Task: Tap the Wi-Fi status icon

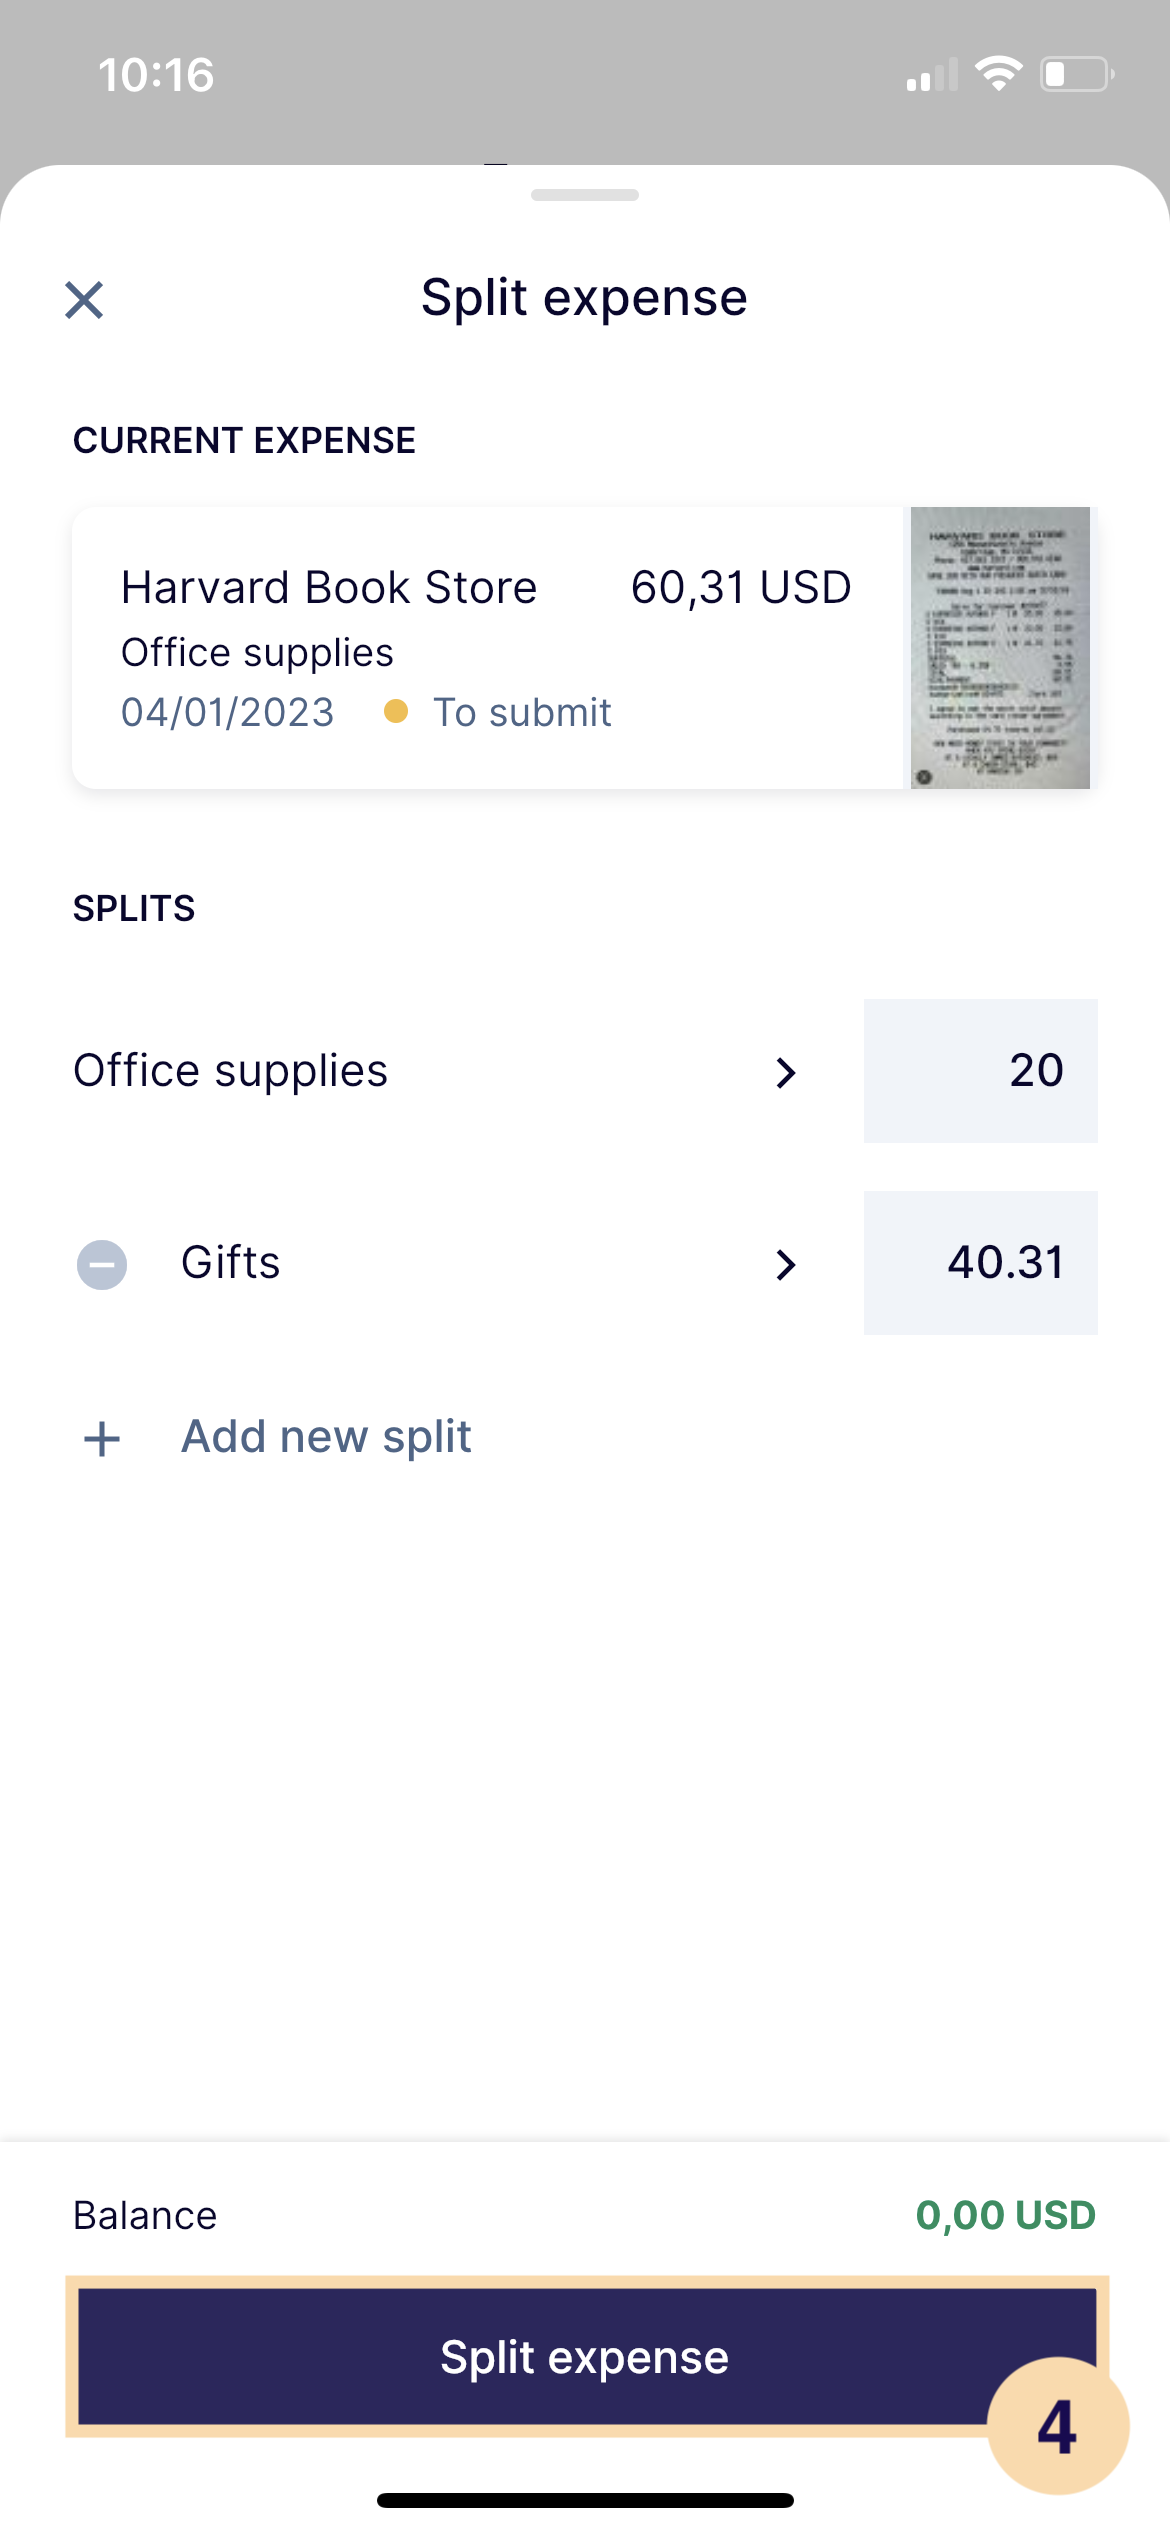Action: click(x=998, y=74)
